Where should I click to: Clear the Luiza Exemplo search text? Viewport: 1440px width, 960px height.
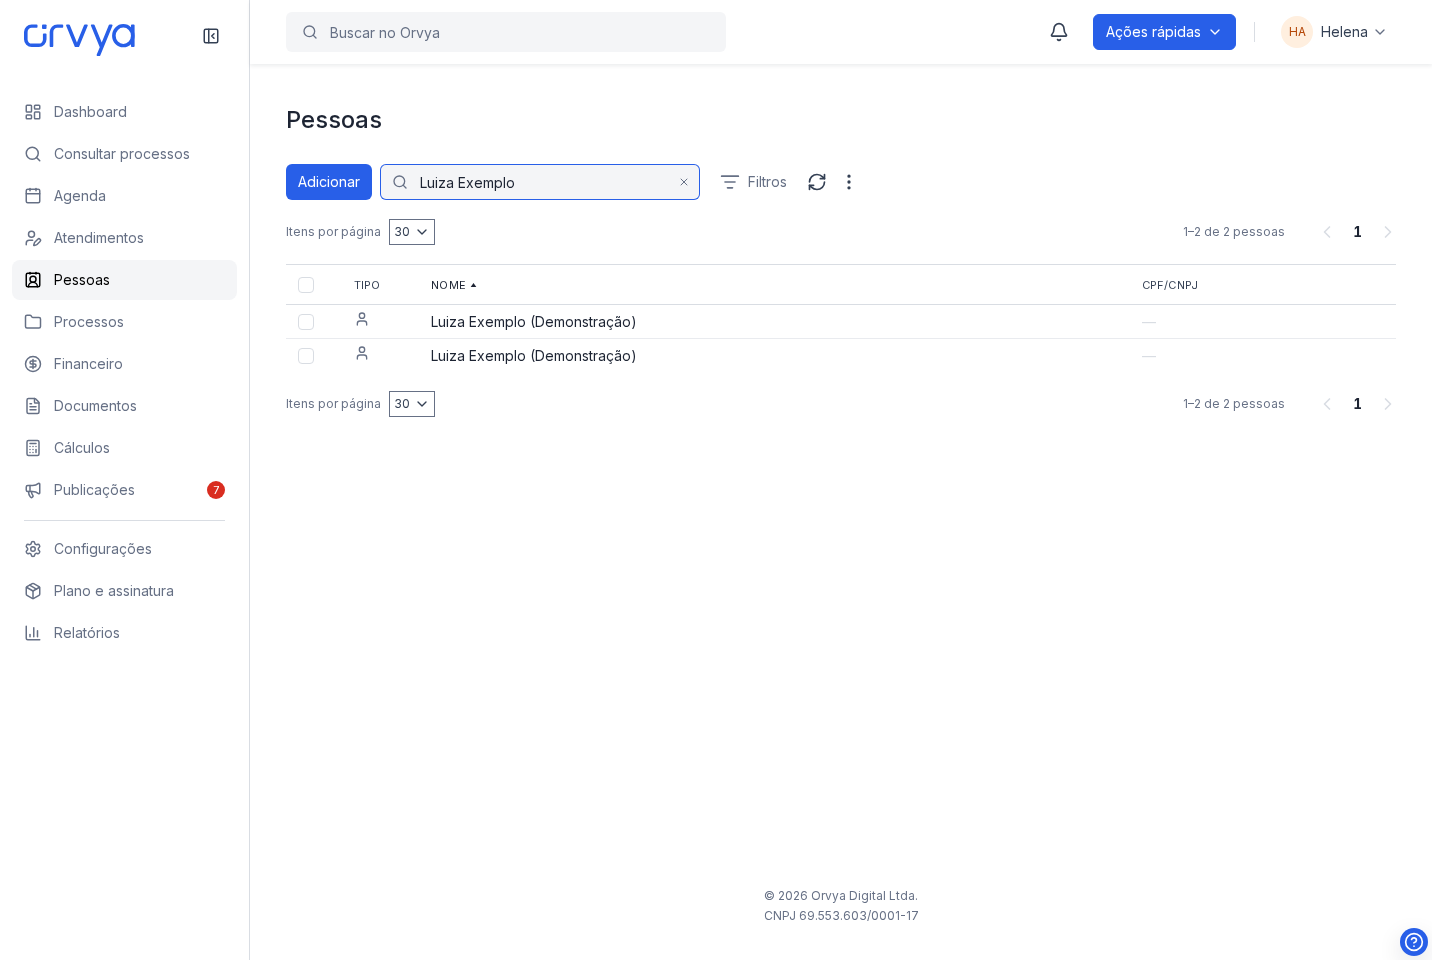point(684,182)
